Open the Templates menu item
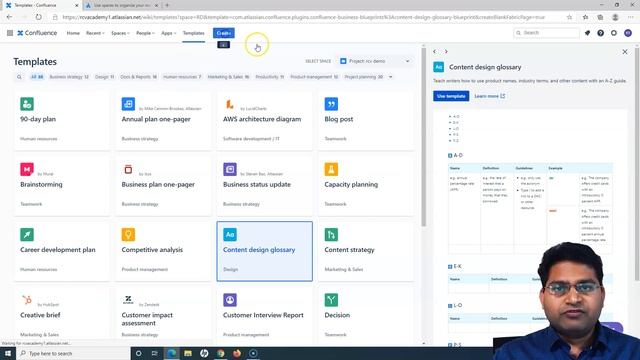 click(193, 33)
